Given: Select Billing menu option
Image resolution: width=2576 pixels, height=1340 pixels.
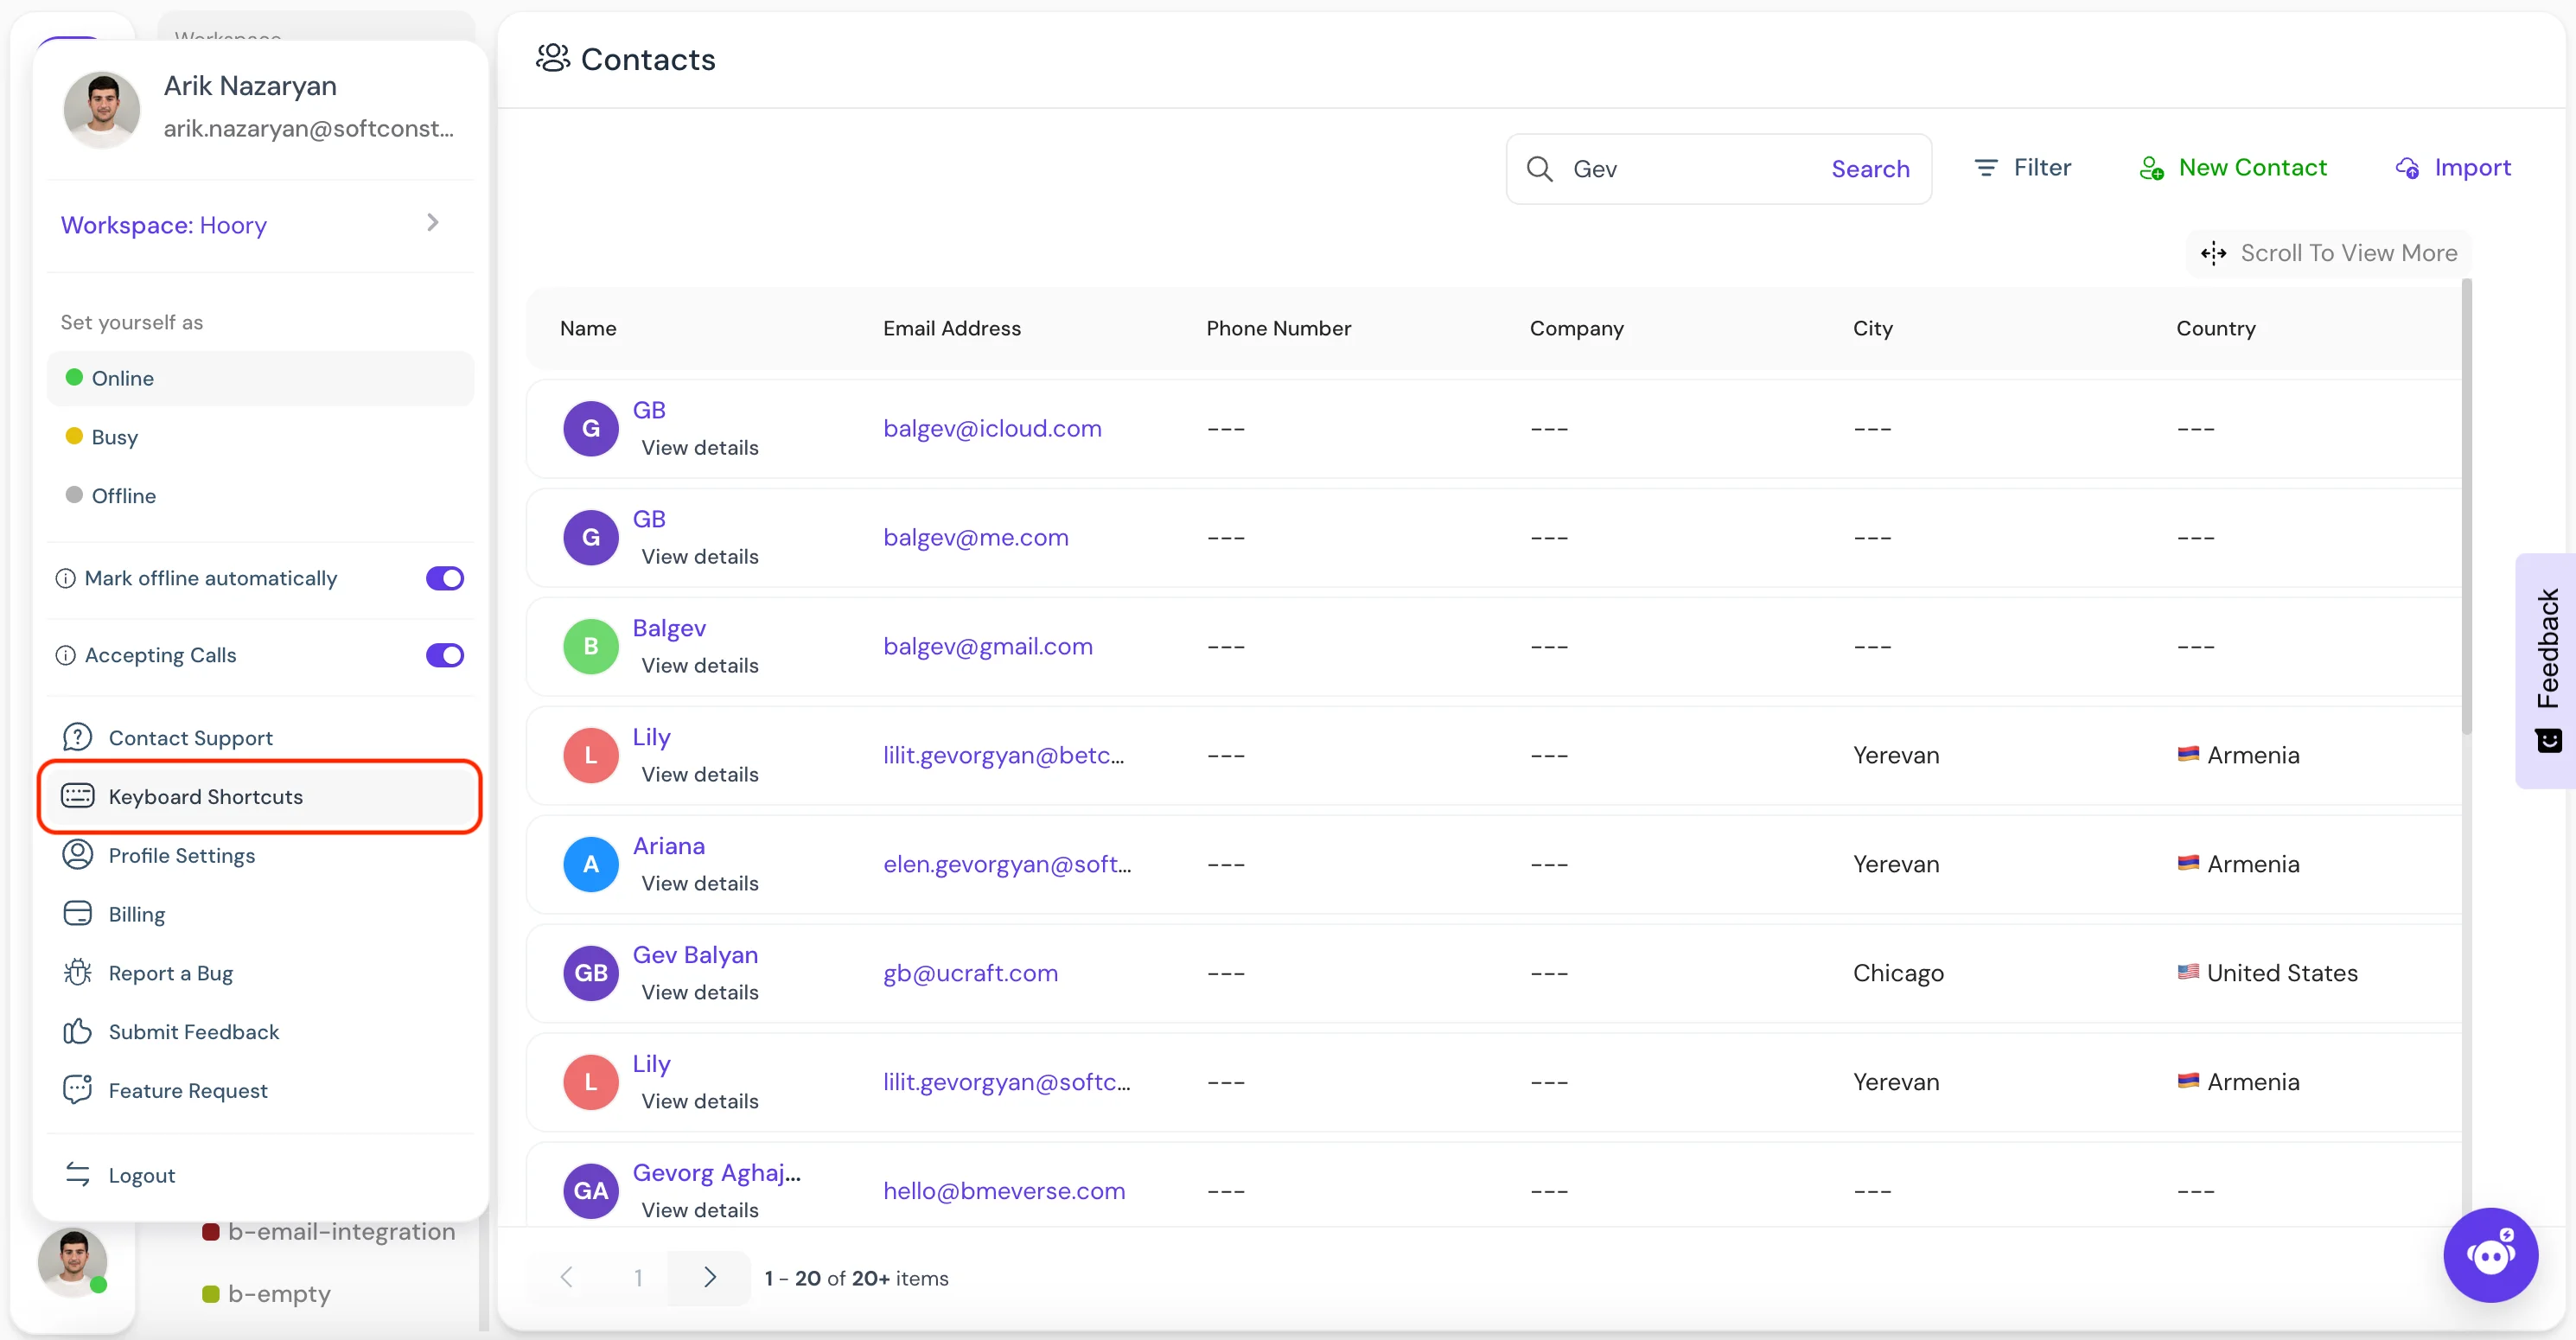Looking at the screenshot, I should (x=137, y=914).
